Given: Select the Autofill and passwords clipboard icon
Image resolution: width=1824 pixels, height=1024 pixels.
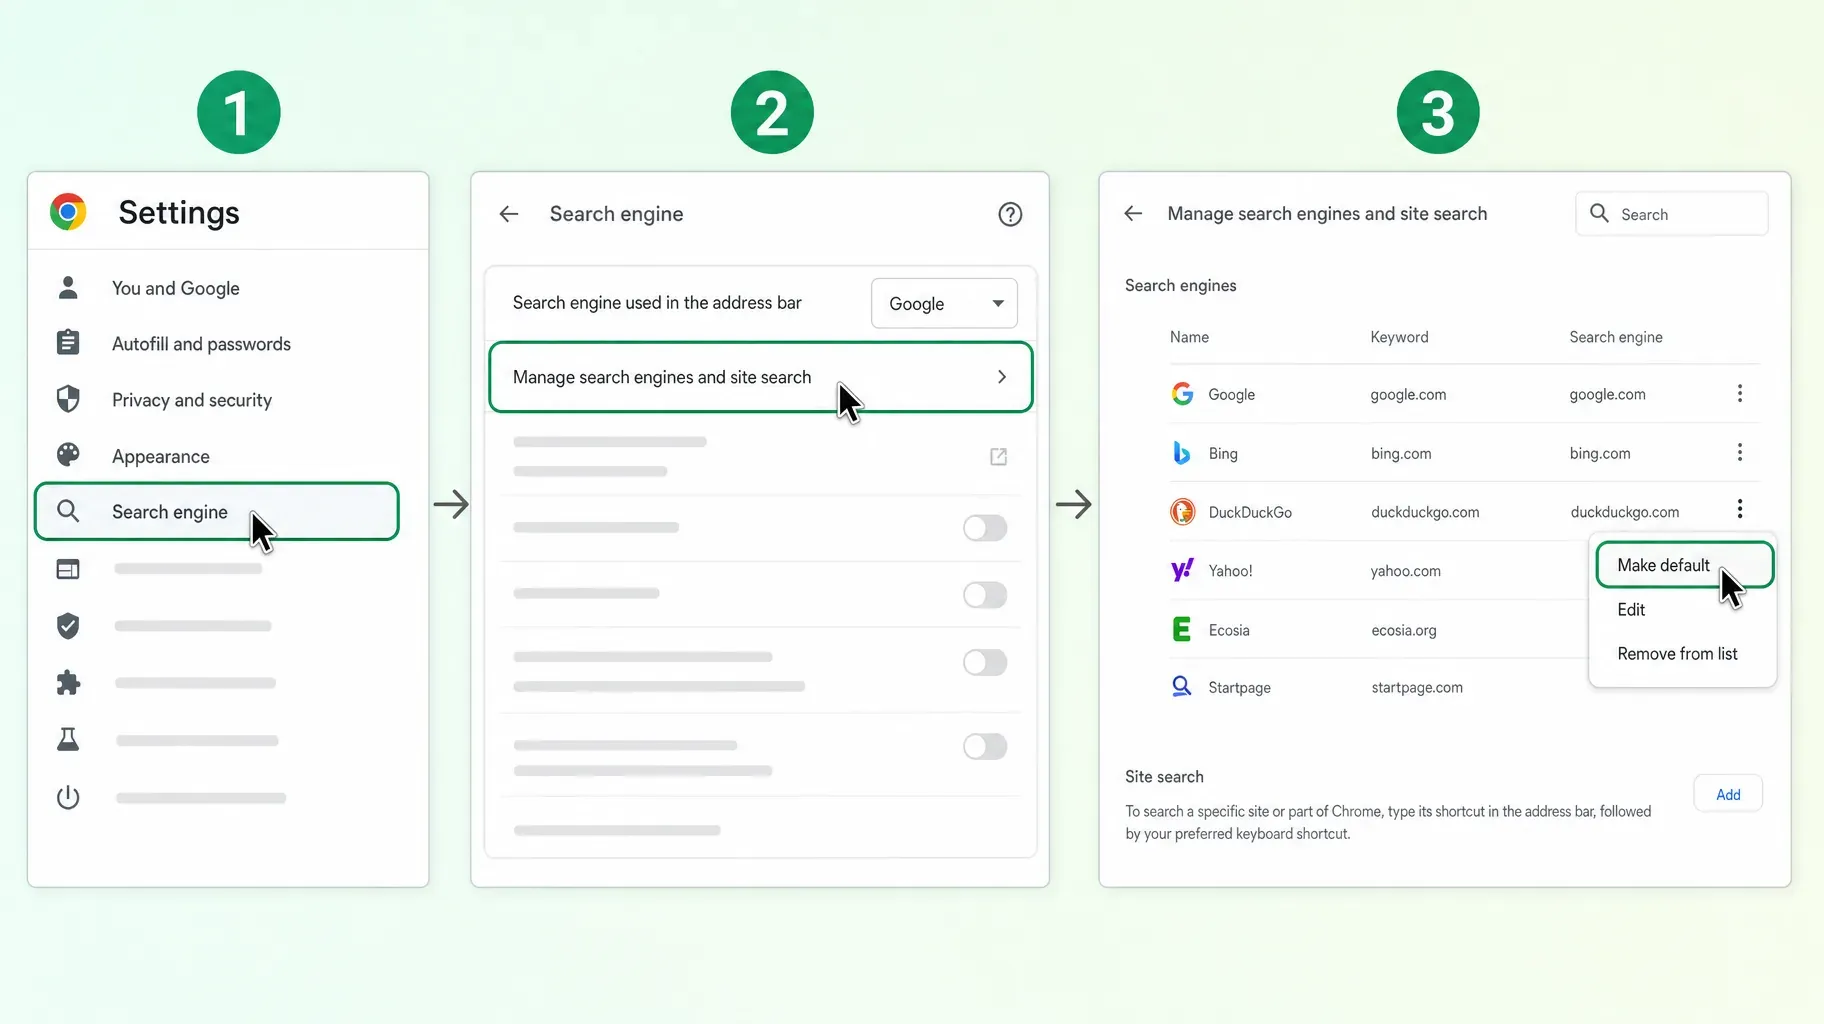Looking at the screenshot, I should click(x=68, y=343).
